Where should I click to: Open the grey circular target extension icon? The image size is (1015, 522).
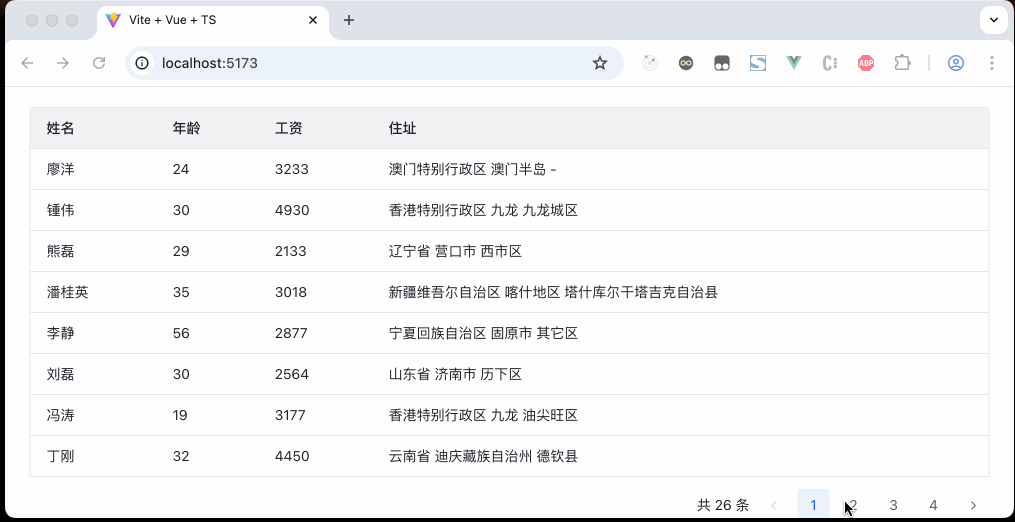point(650,63)
